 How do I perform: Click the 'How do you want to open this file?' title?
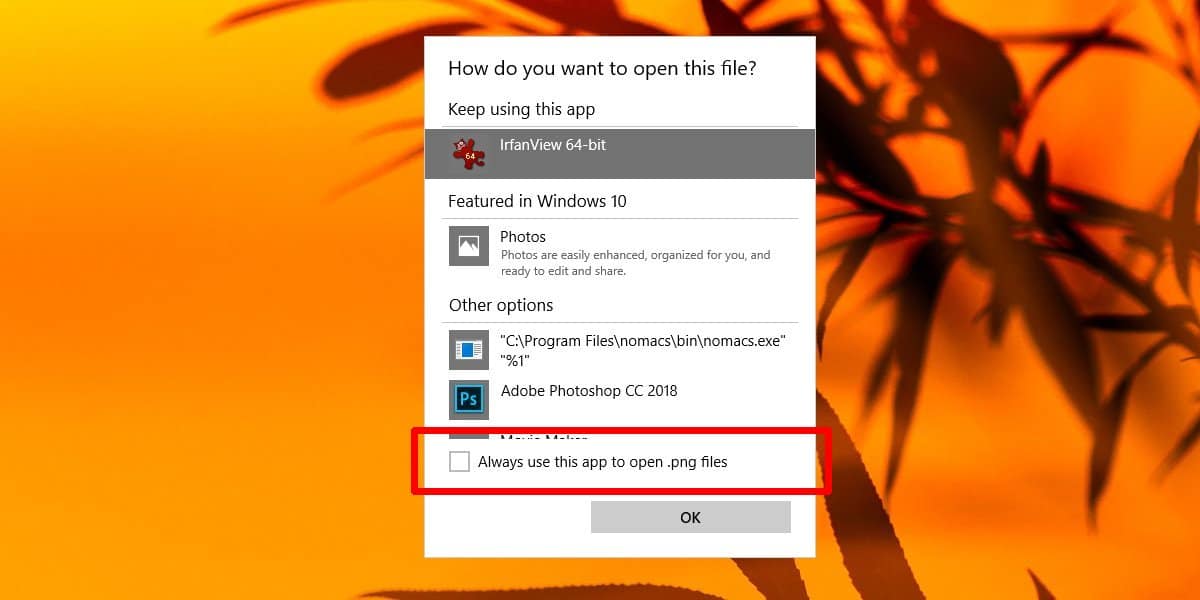pos(602,69)
